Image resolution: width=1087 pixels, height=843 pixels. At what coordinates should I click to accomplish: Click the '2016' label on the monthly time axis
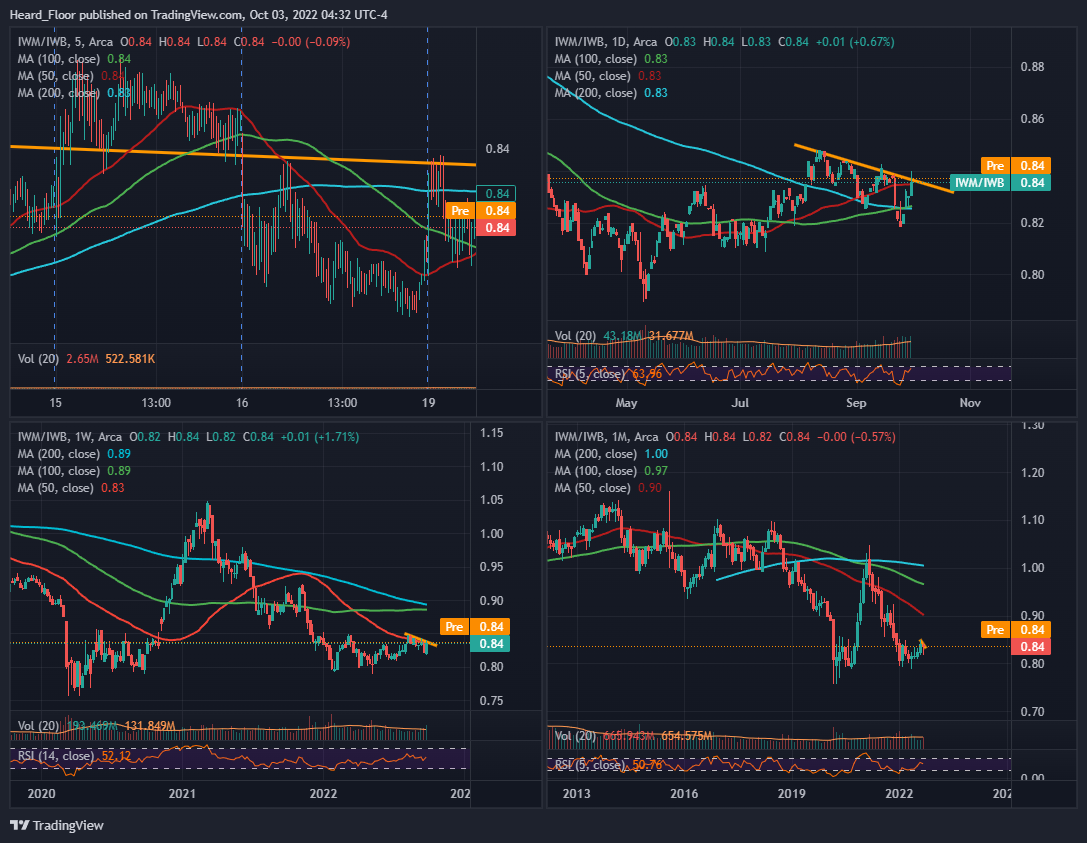[684, 793]
